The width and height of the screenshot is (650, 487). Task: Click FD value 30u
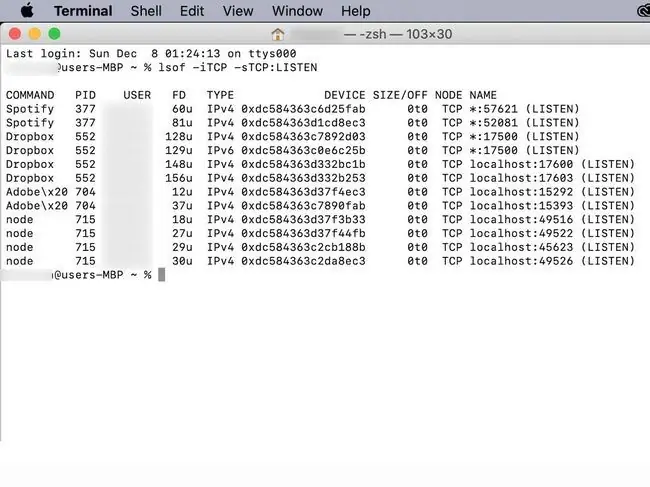coord(182,261)
